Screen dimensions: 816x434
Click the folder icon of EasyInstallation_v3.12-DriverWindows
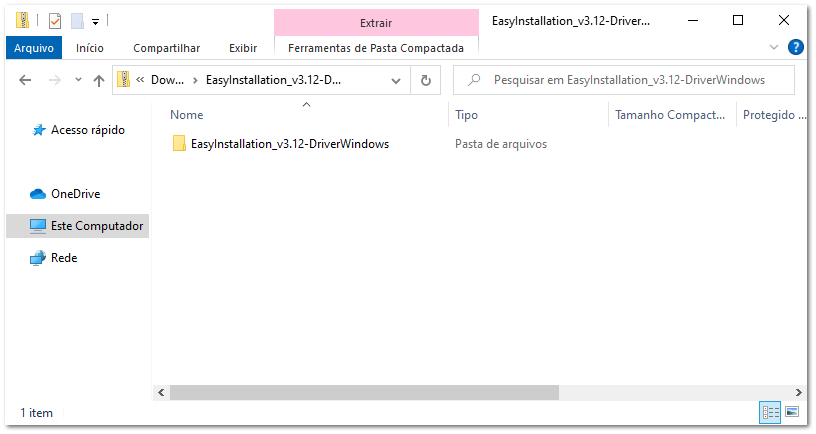click(x=179, y=143)
